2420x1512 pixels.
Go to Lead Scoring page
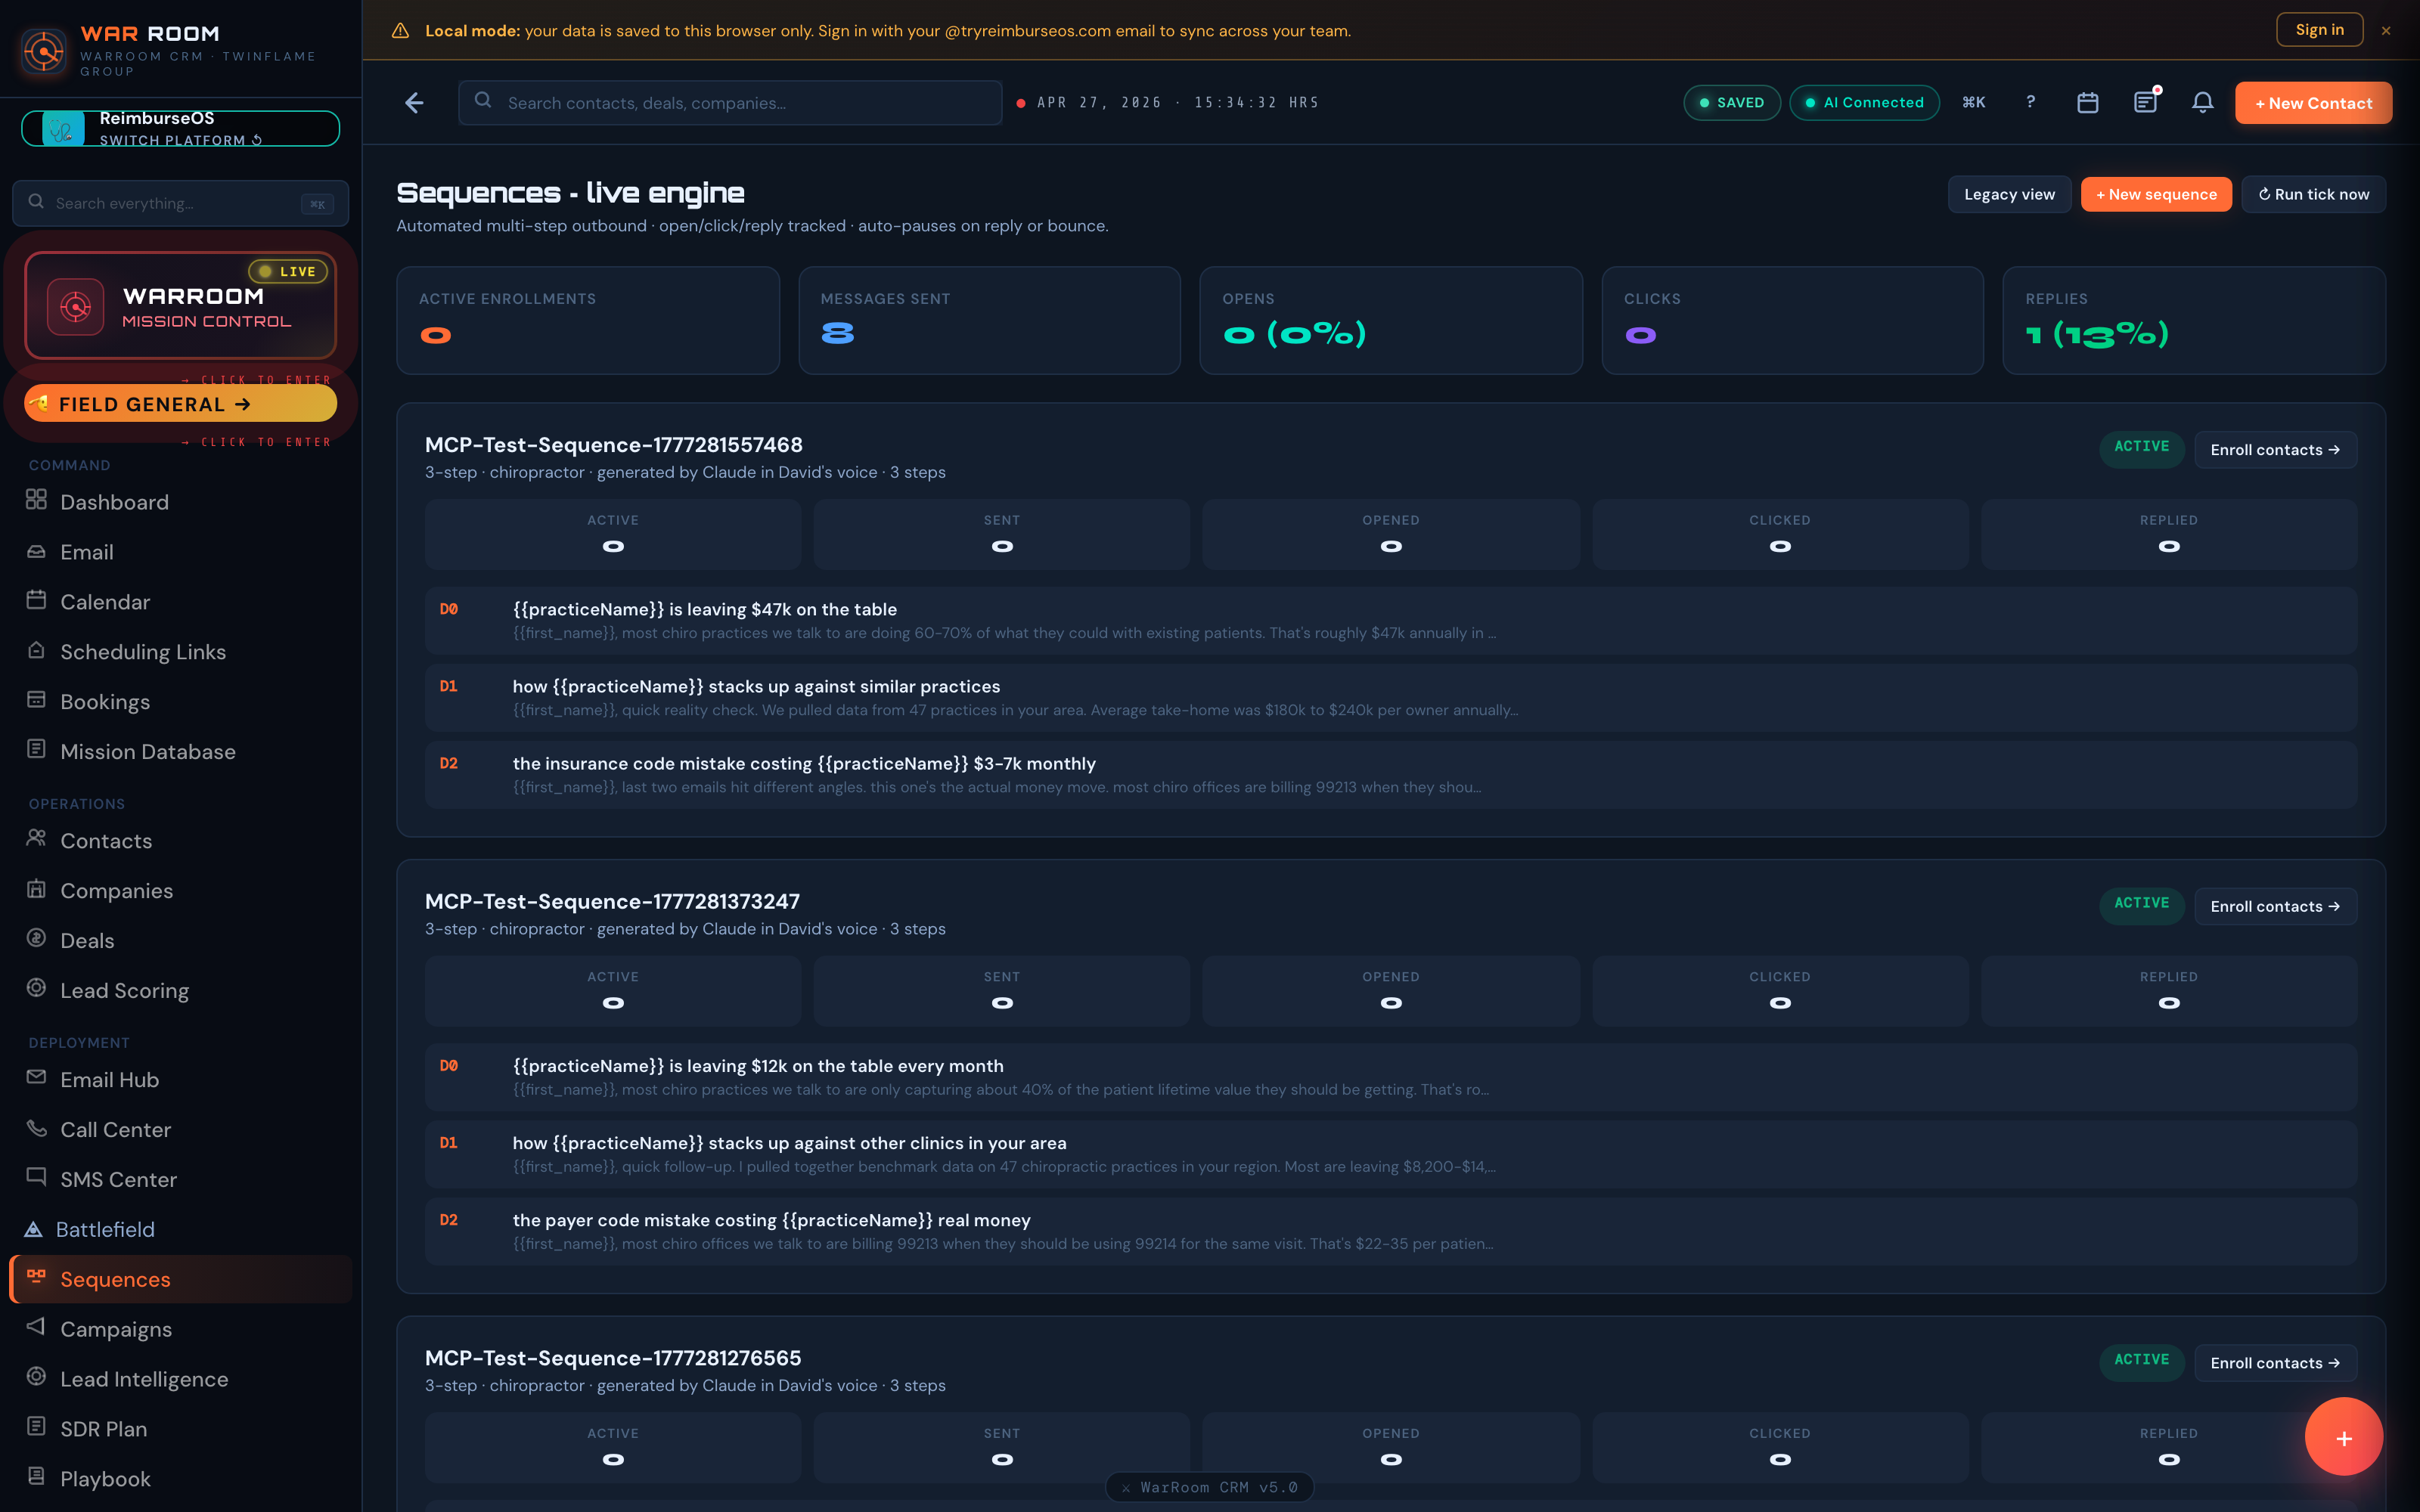coord(124,990)
